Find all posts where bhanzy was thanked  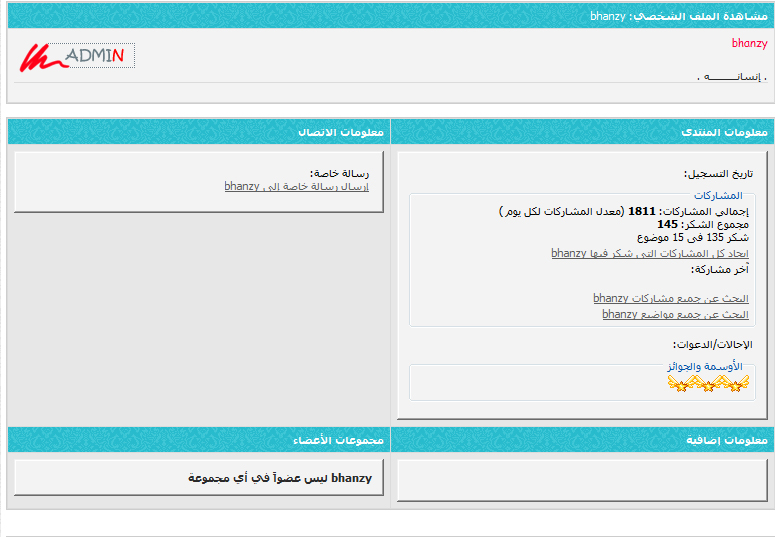click(649, 254)
